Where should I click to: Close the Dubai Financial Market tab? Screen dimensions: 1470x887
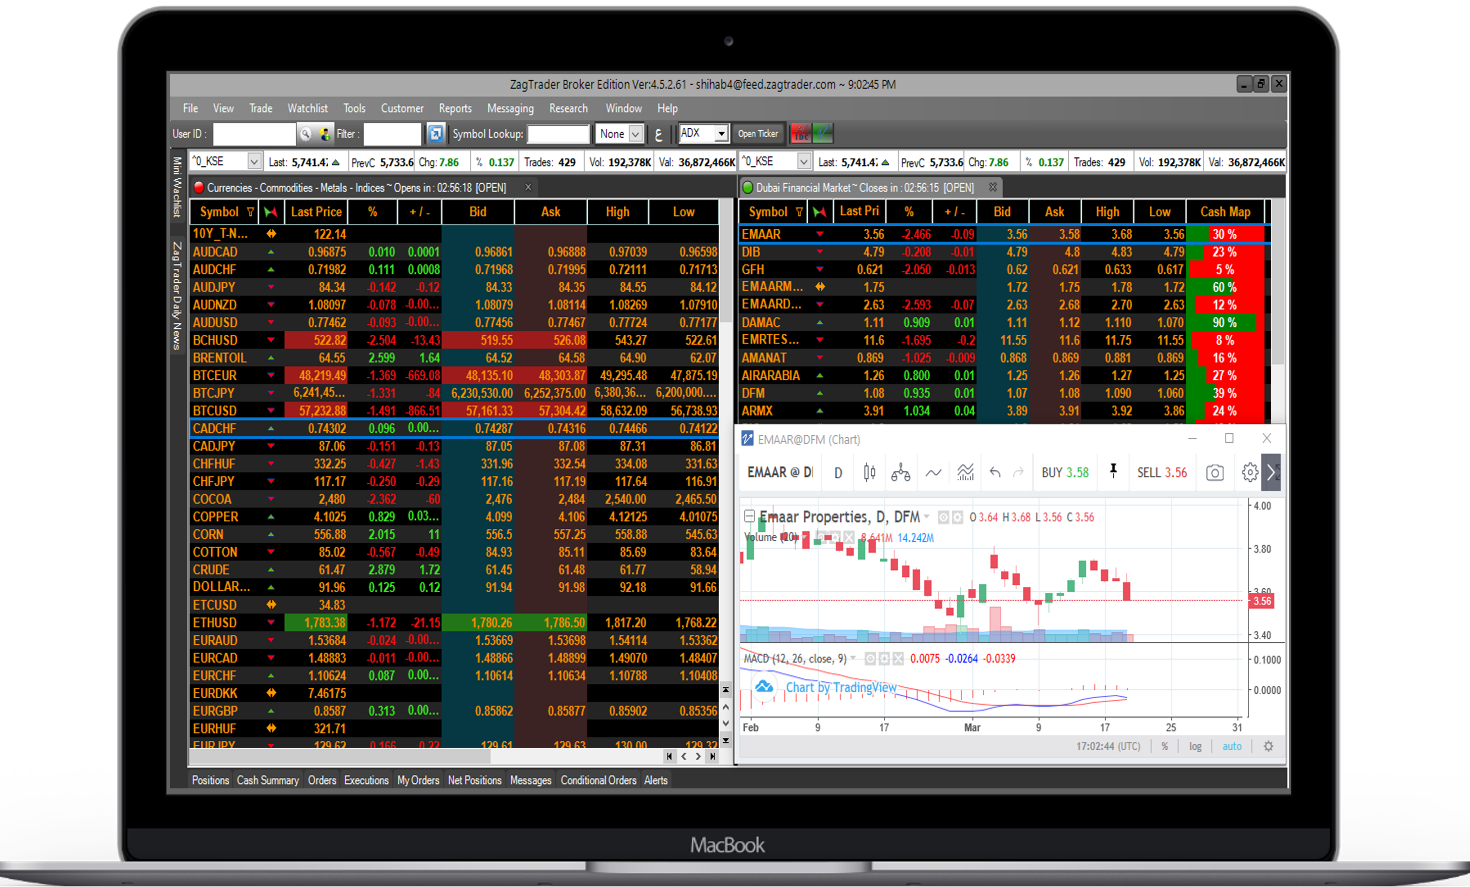(x=993, y=187)
